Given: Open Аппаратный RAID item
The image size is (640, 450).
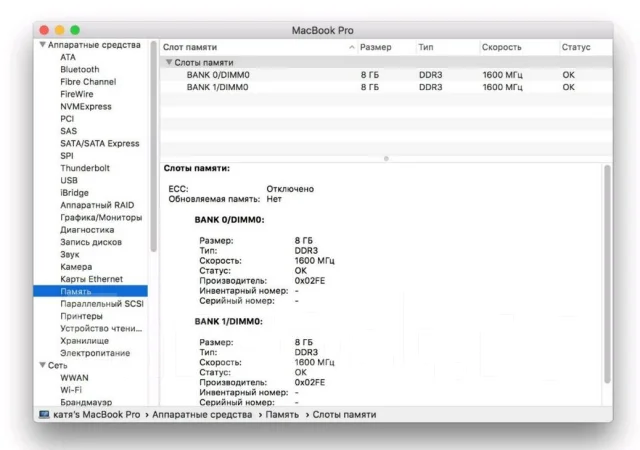Looking at the screenshot, I should point(97,205).
